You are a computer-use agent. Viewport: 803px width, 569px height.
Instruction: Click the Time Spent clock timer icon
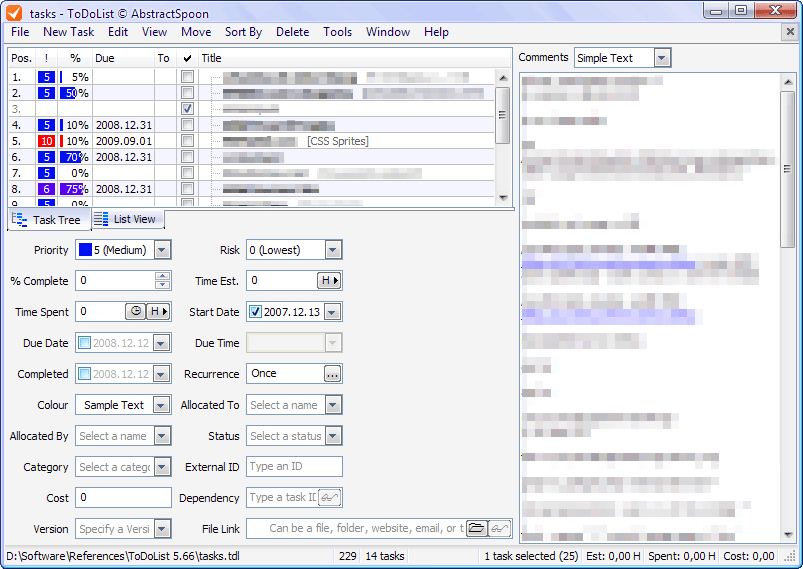coord(135,312)
